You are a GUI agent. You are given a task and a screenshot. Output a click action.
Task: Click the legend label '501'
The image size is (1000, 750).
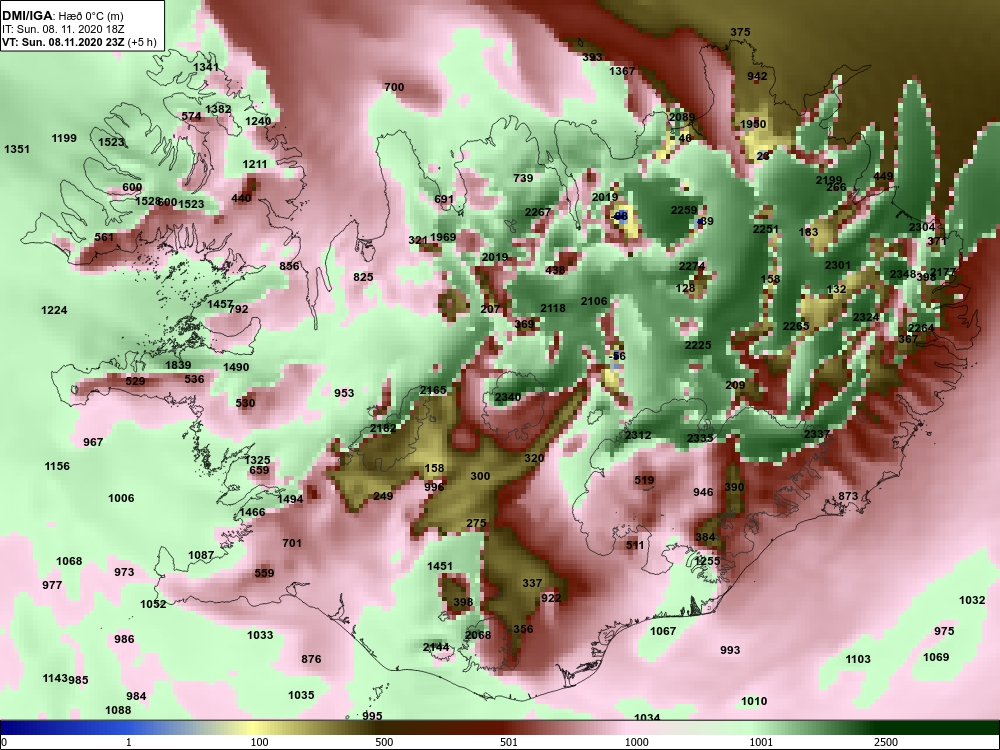click(x=508, y=742)
